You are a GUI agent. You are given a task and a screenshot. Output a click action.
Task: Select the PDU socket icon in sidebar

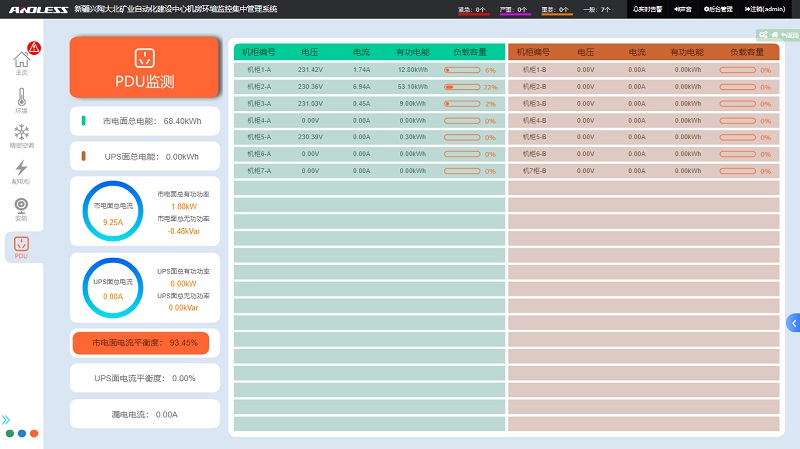click(21, 247)
